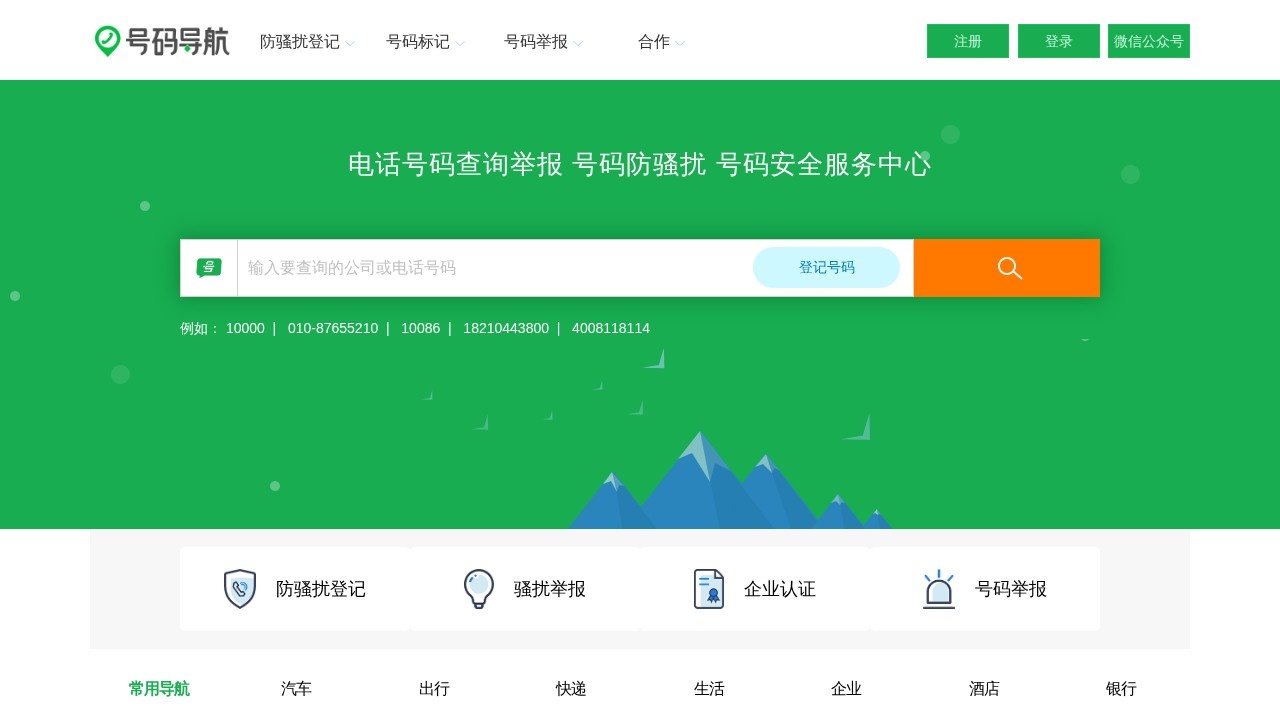Click the green 号 badge icon in search bar

click(x=208, y=267)
